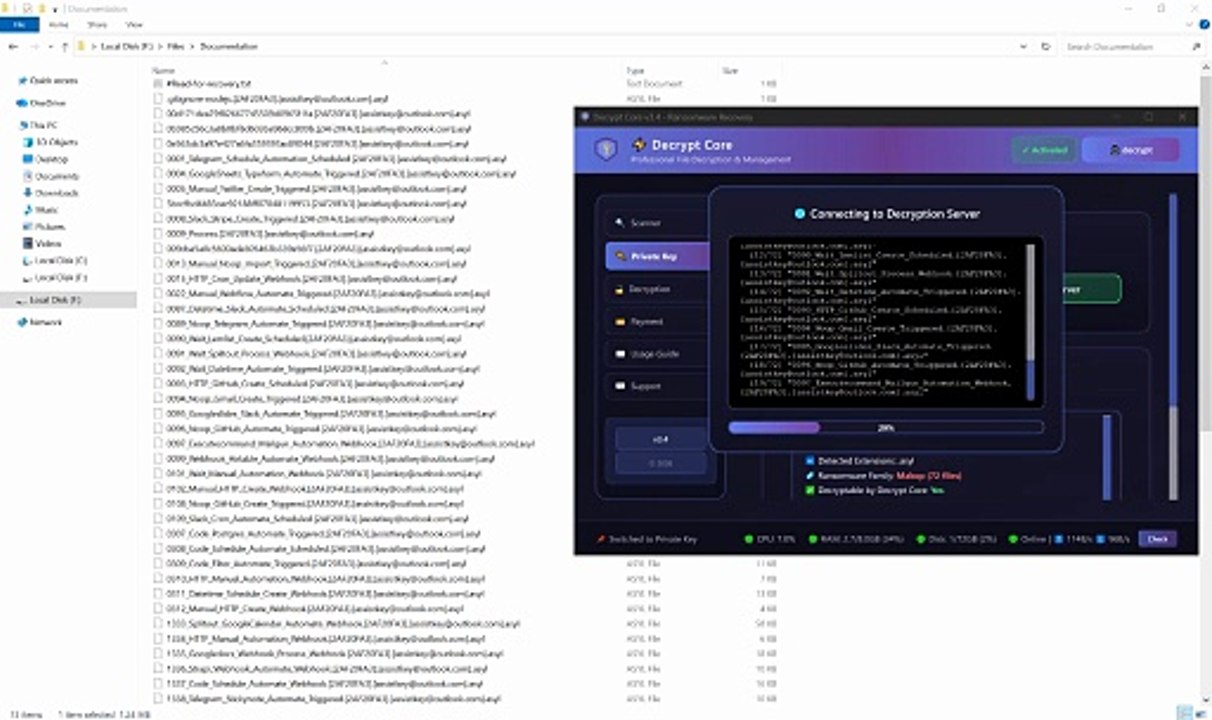The image size is (1212, 720).
Task: Click the shield logo in Decrypt Core header
Action: (x=605, y=150)
